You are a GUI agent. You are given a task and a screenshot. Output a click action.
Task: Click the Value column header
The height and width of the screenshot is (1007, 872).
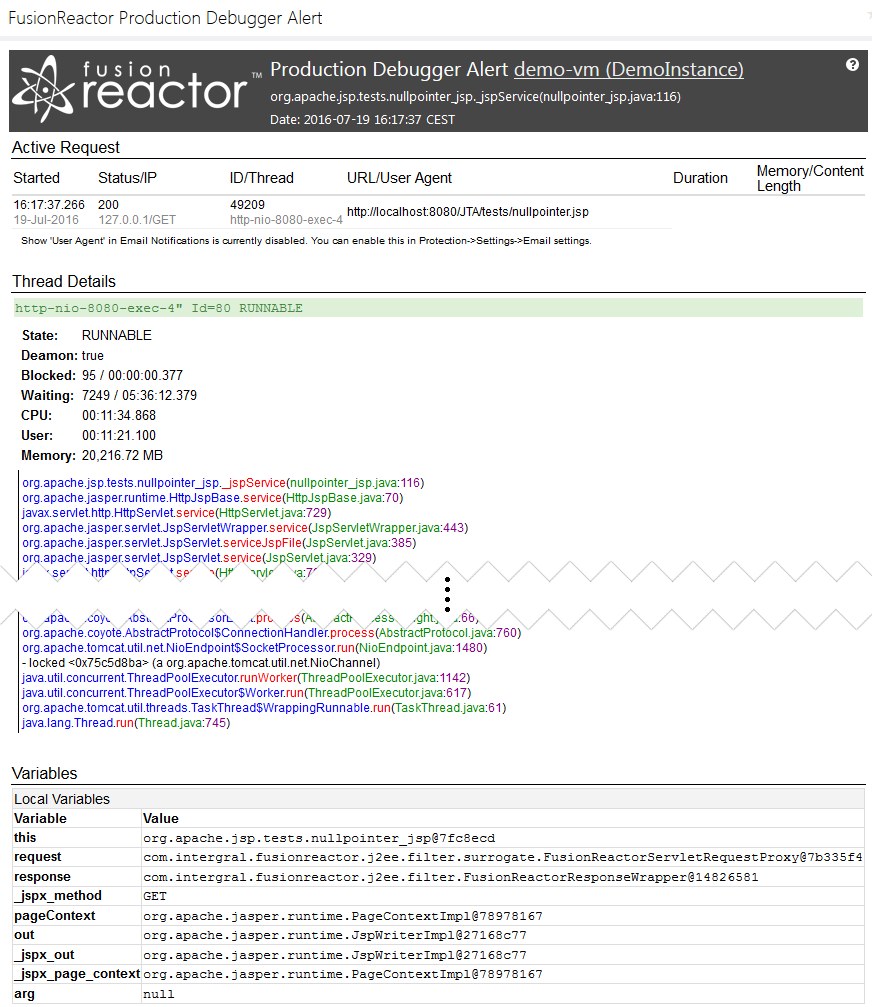point(161,818)
